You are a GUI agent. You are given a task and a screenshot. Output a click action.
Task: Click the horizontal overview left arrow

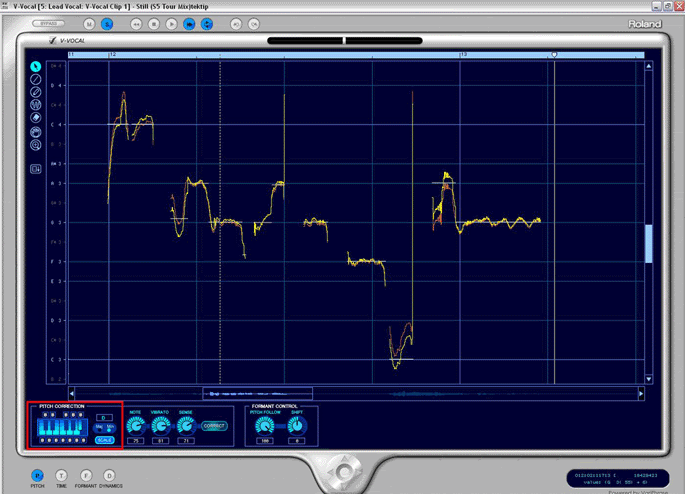(x=72, y=394)
